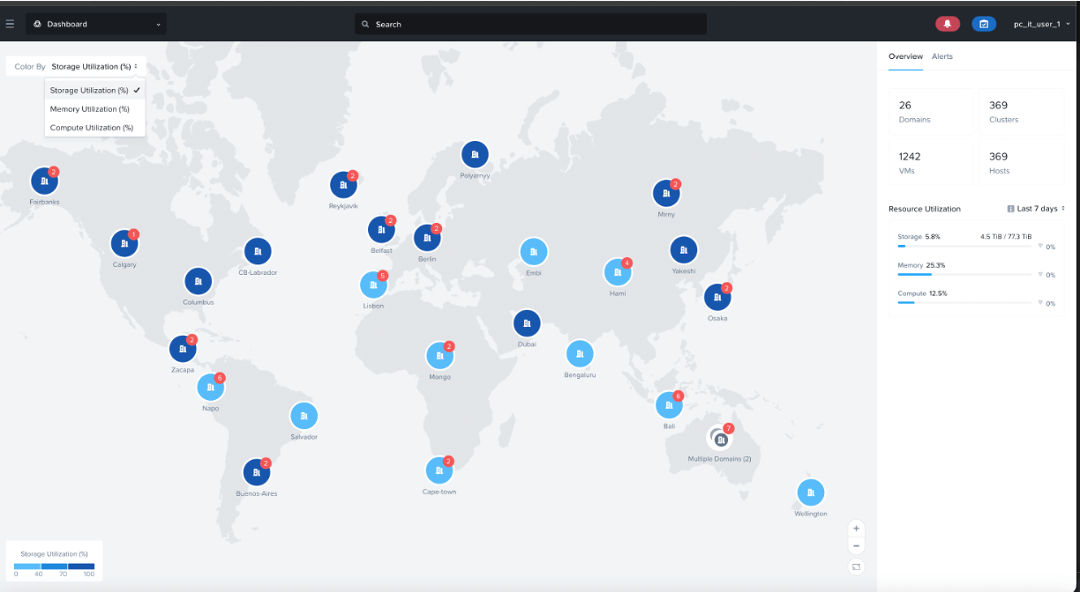This screenshot has height=592, width=1080.
Task: Zoom in using the plus map button
Action: coord(855,527)
